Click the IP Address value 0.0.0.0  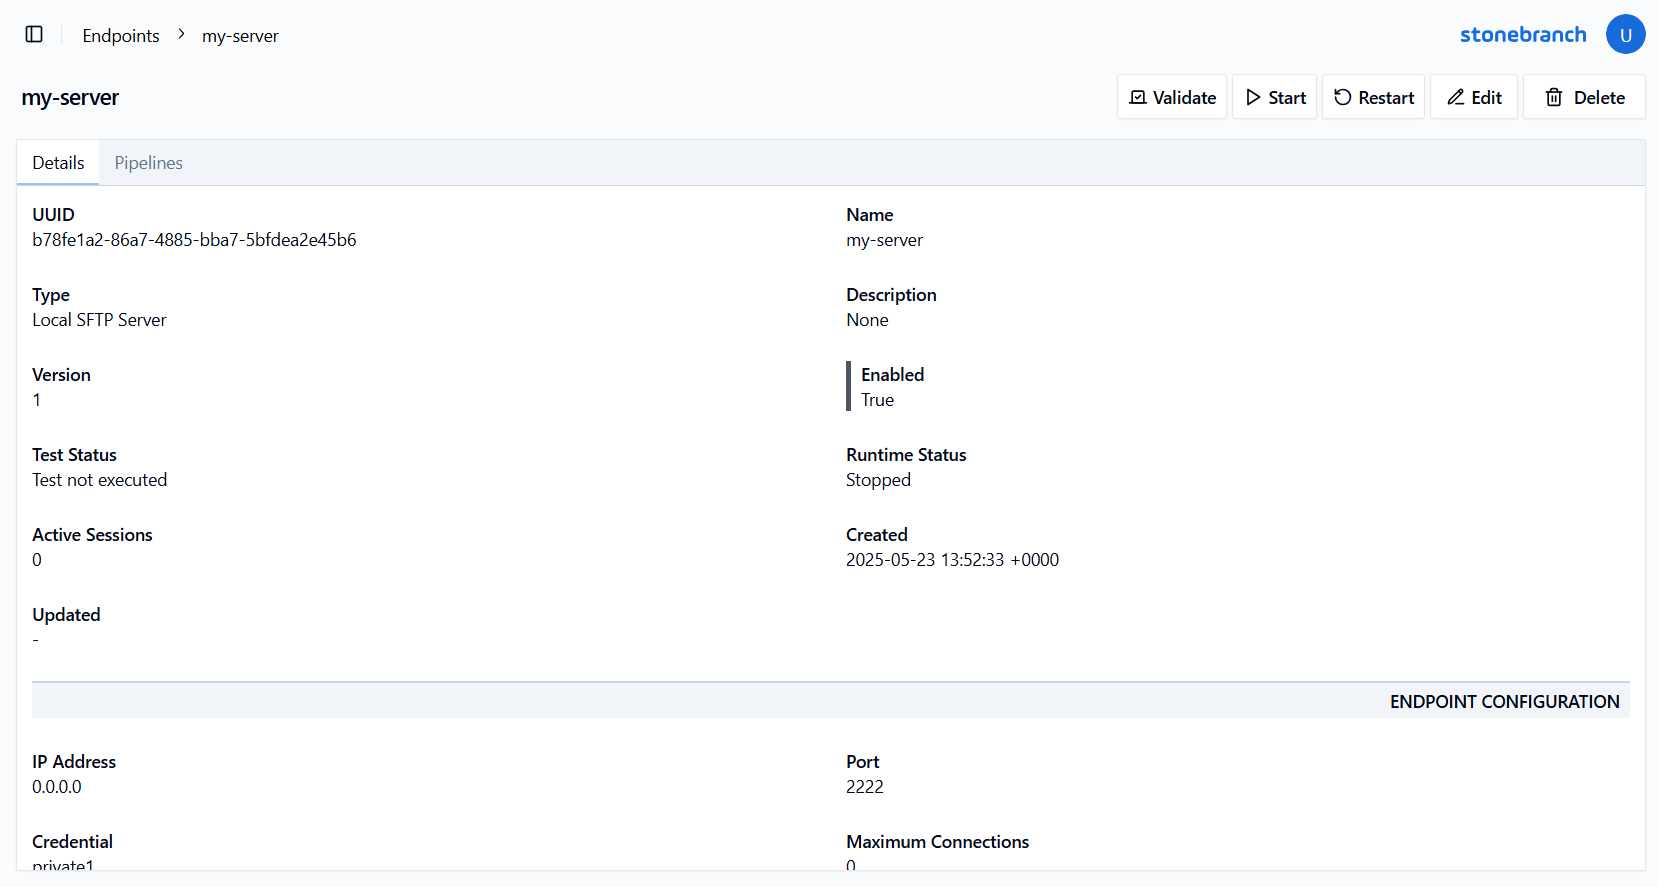(57, 787)
